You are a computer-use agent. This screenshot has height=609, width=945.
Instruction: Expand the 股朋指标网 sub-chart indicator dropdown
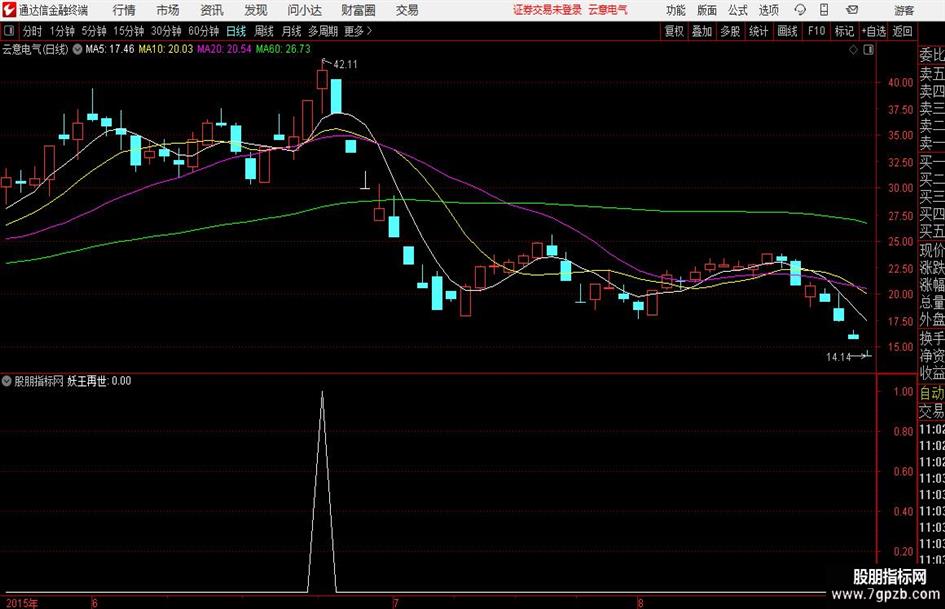[x=7, y=381]
